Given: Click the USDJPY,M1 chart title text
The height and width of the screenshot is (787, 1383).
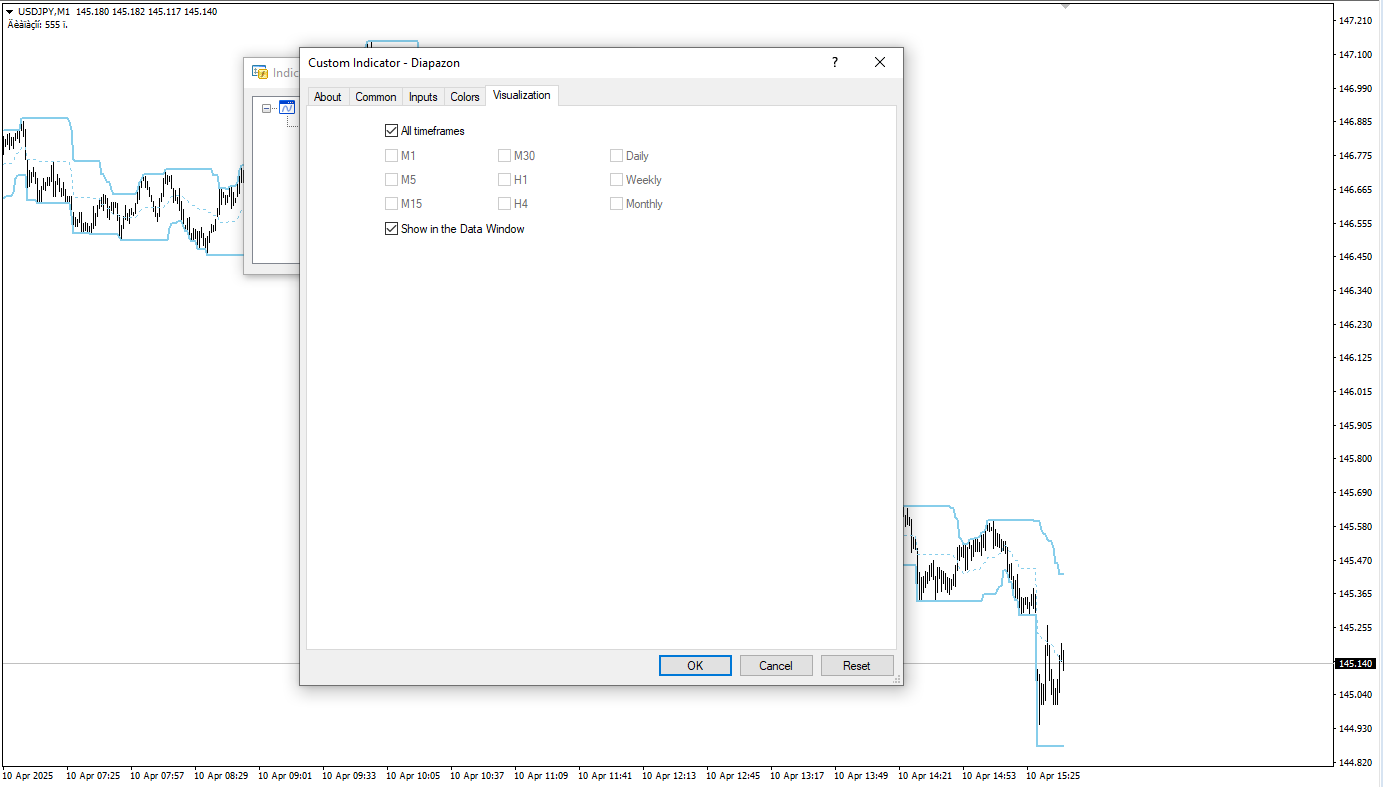Looking at the screenshot, I should (x=44, y=11).
